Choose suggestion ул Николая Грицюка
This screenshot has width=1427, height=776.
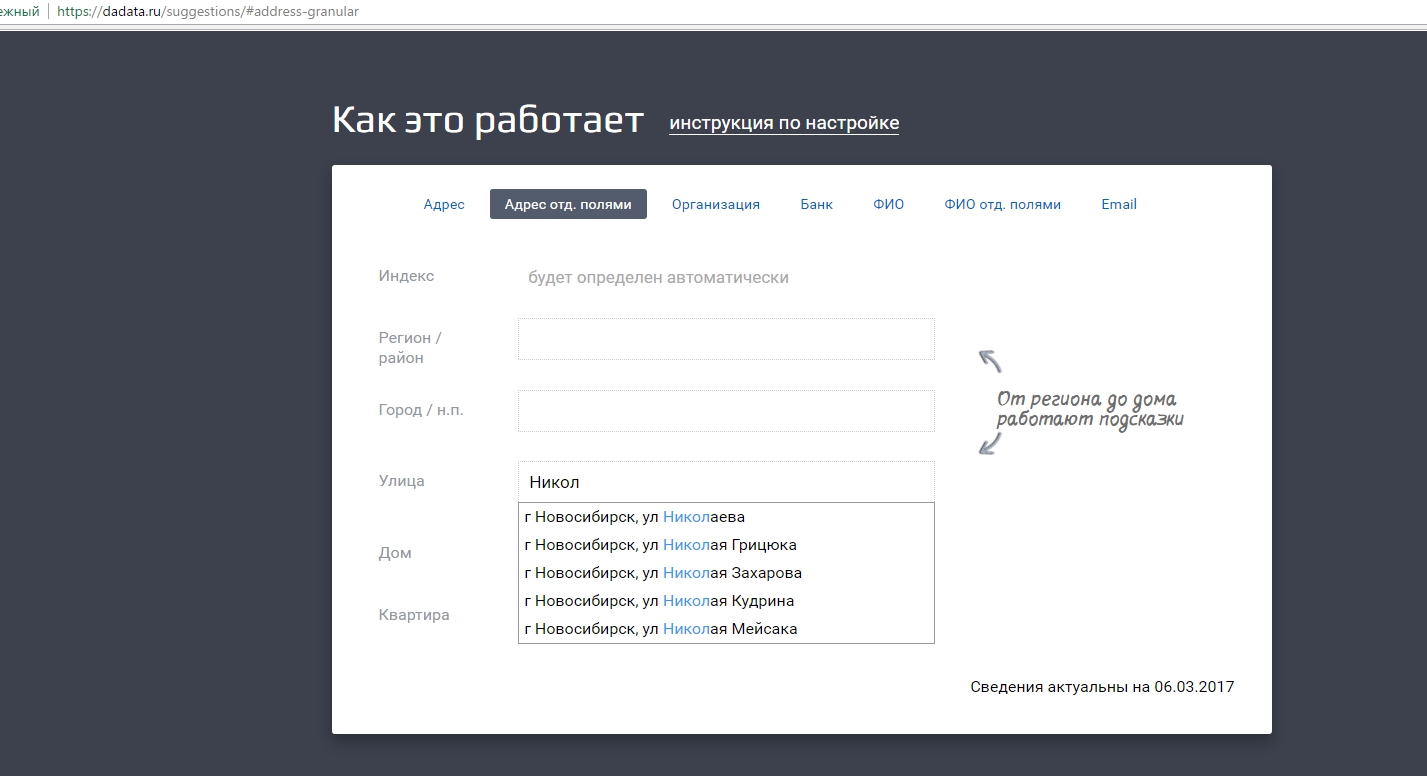pyautogui.click(x=726, y=545)
